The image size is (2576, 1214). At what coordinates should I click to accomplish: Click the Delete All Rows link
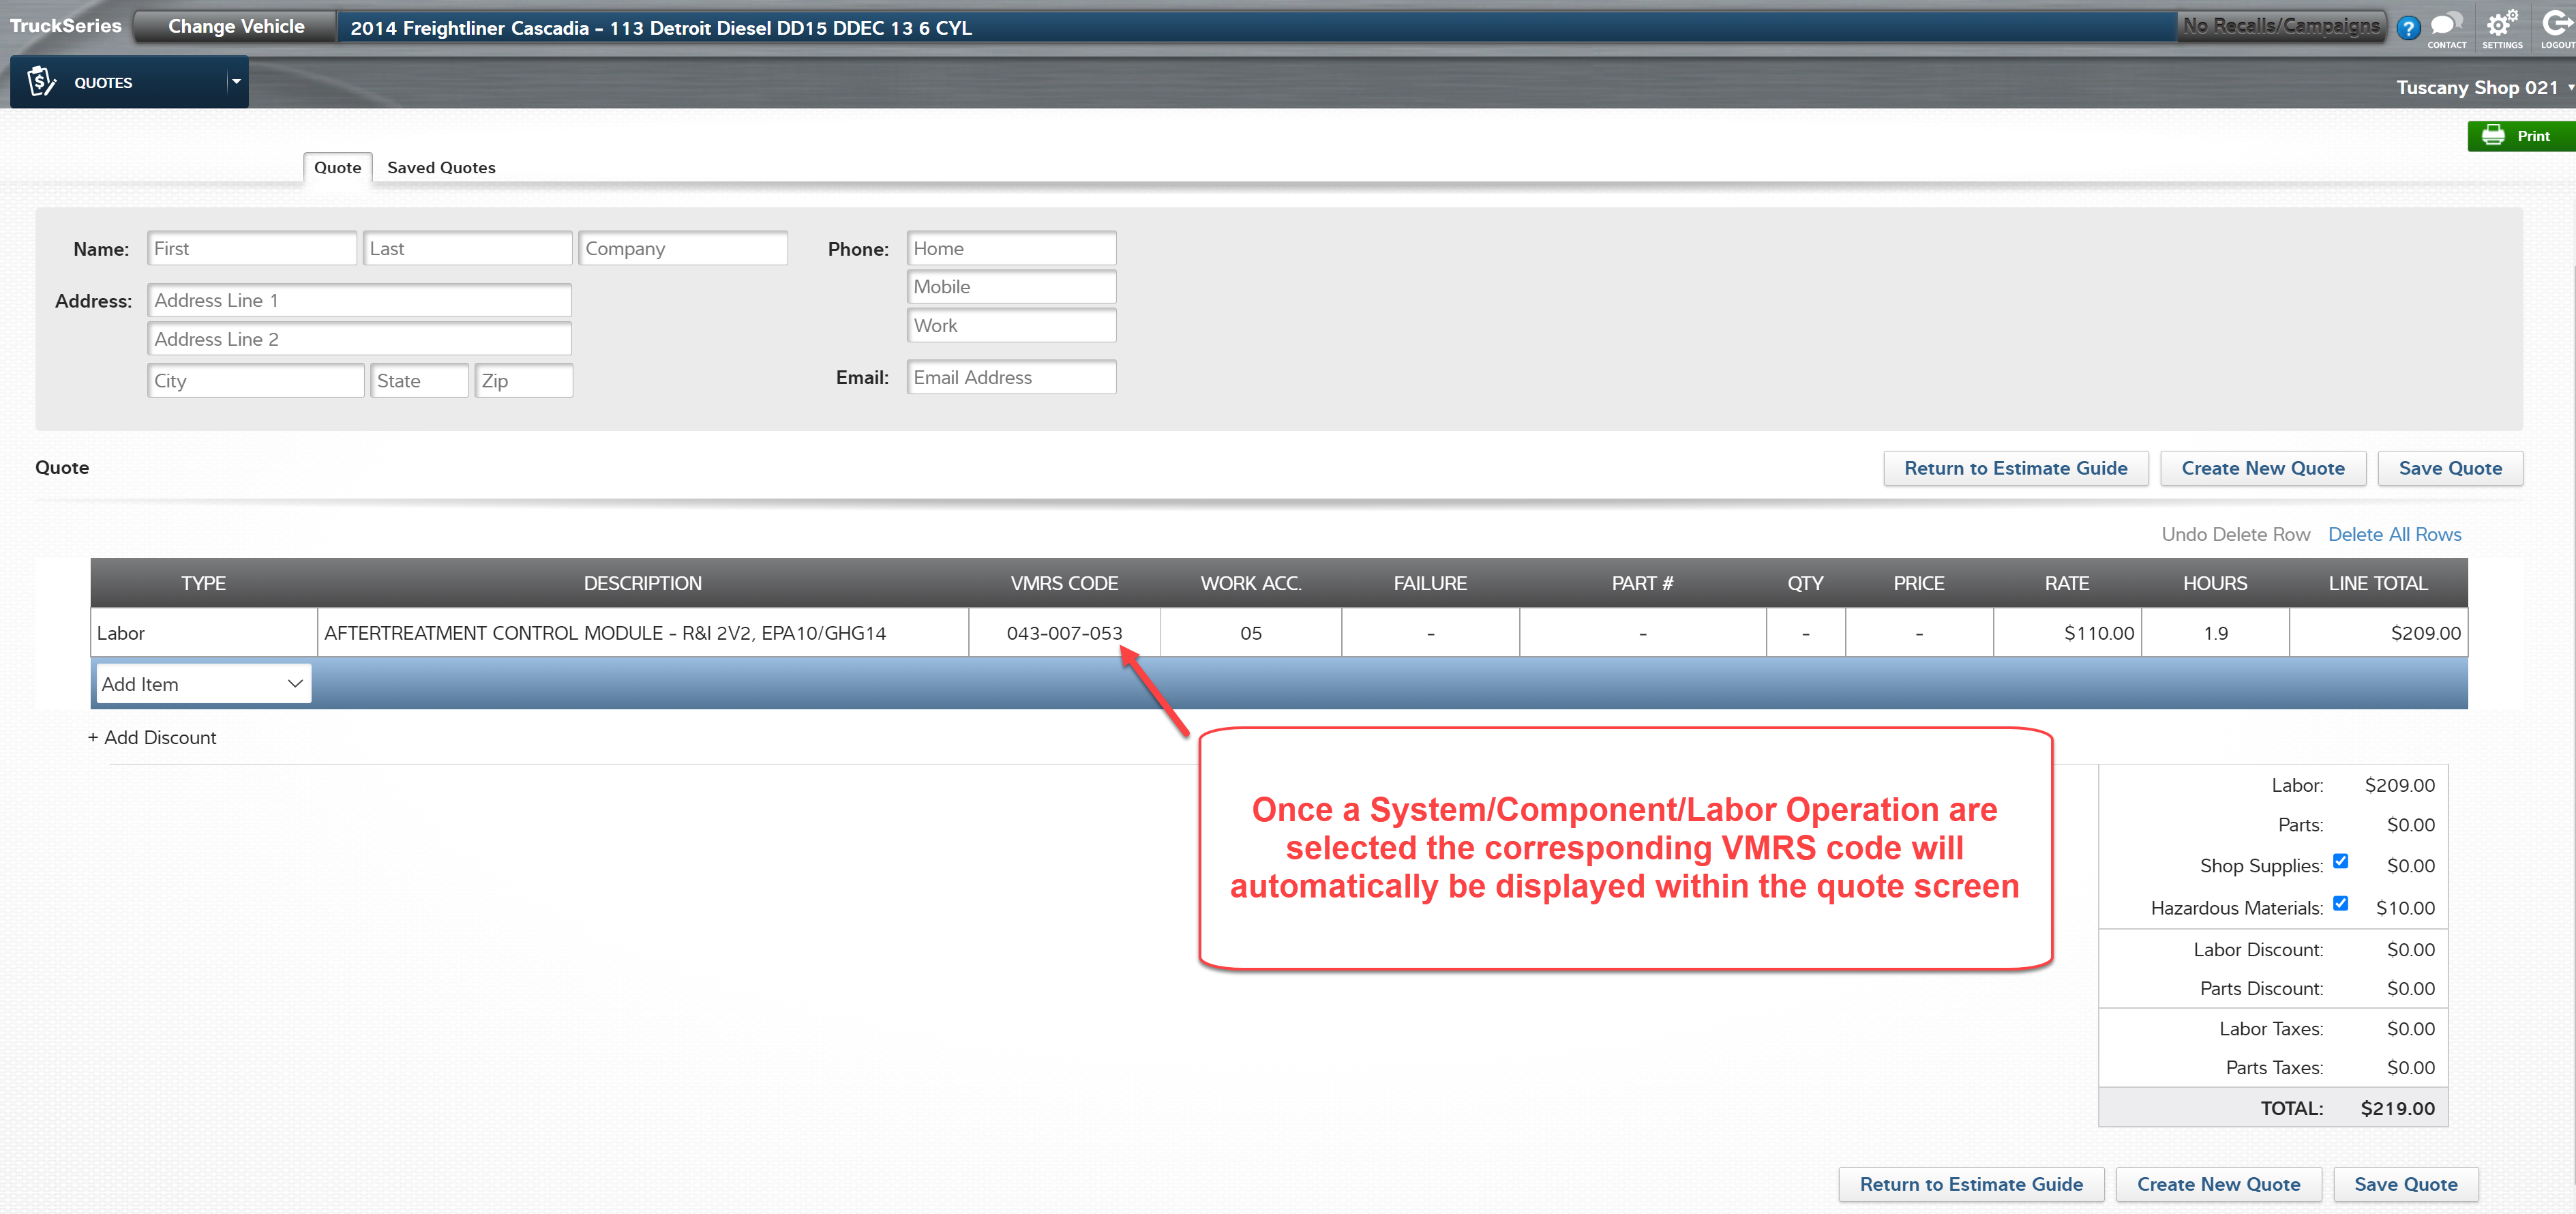[2394, 534]
